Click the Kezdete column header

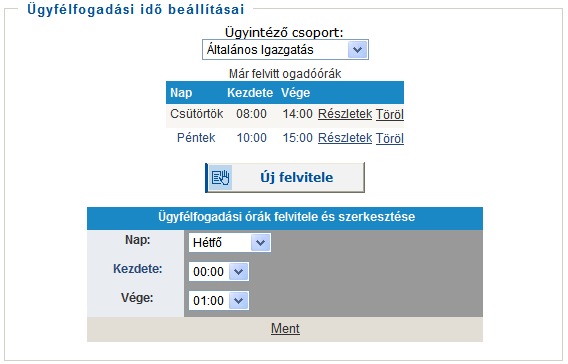pyautogui.click(x=250, y=93)
